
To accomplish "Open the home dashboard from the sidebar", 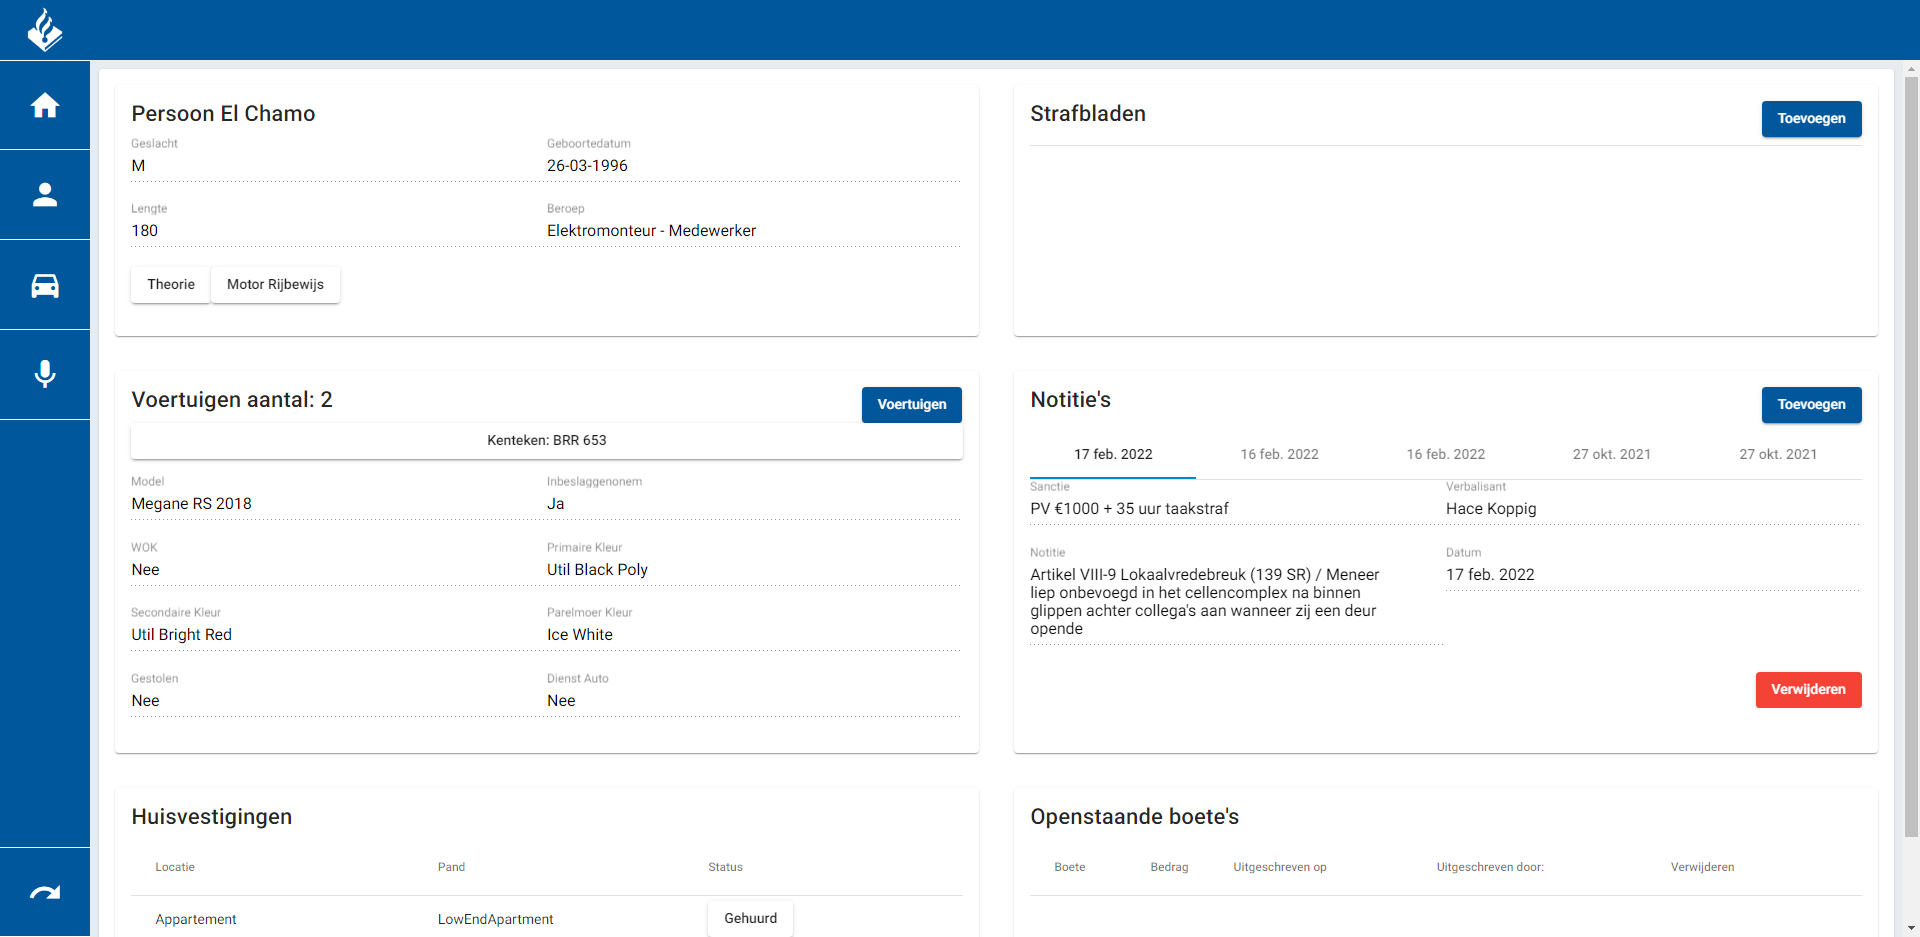I will point(45,105).
